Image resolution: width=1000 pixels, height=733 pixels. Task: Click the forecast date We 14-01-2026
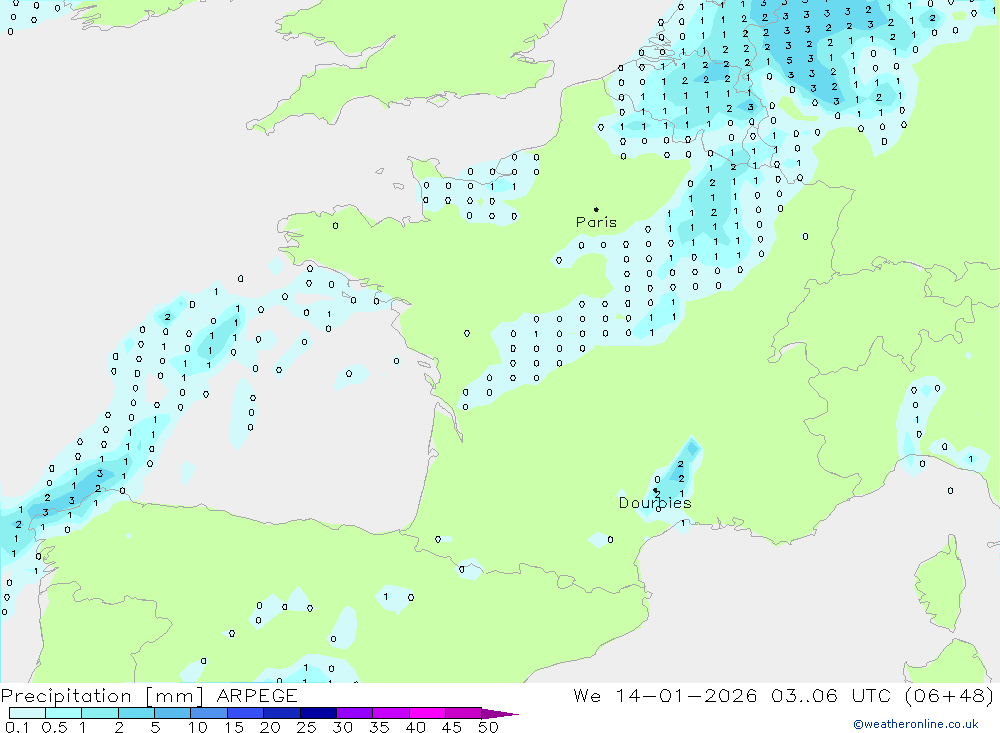click(x=665, y=695)
